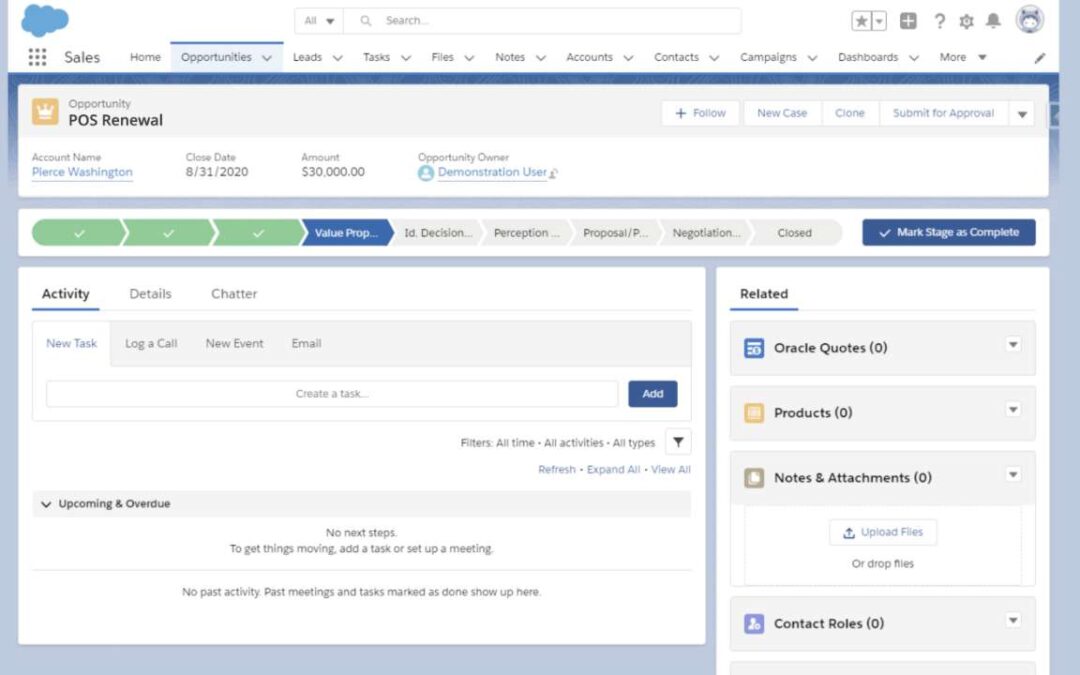Click the change owner icon beside Demonstration User
Screen dimensions: 1080x675
pyautogui.click(x=553, y=173)
